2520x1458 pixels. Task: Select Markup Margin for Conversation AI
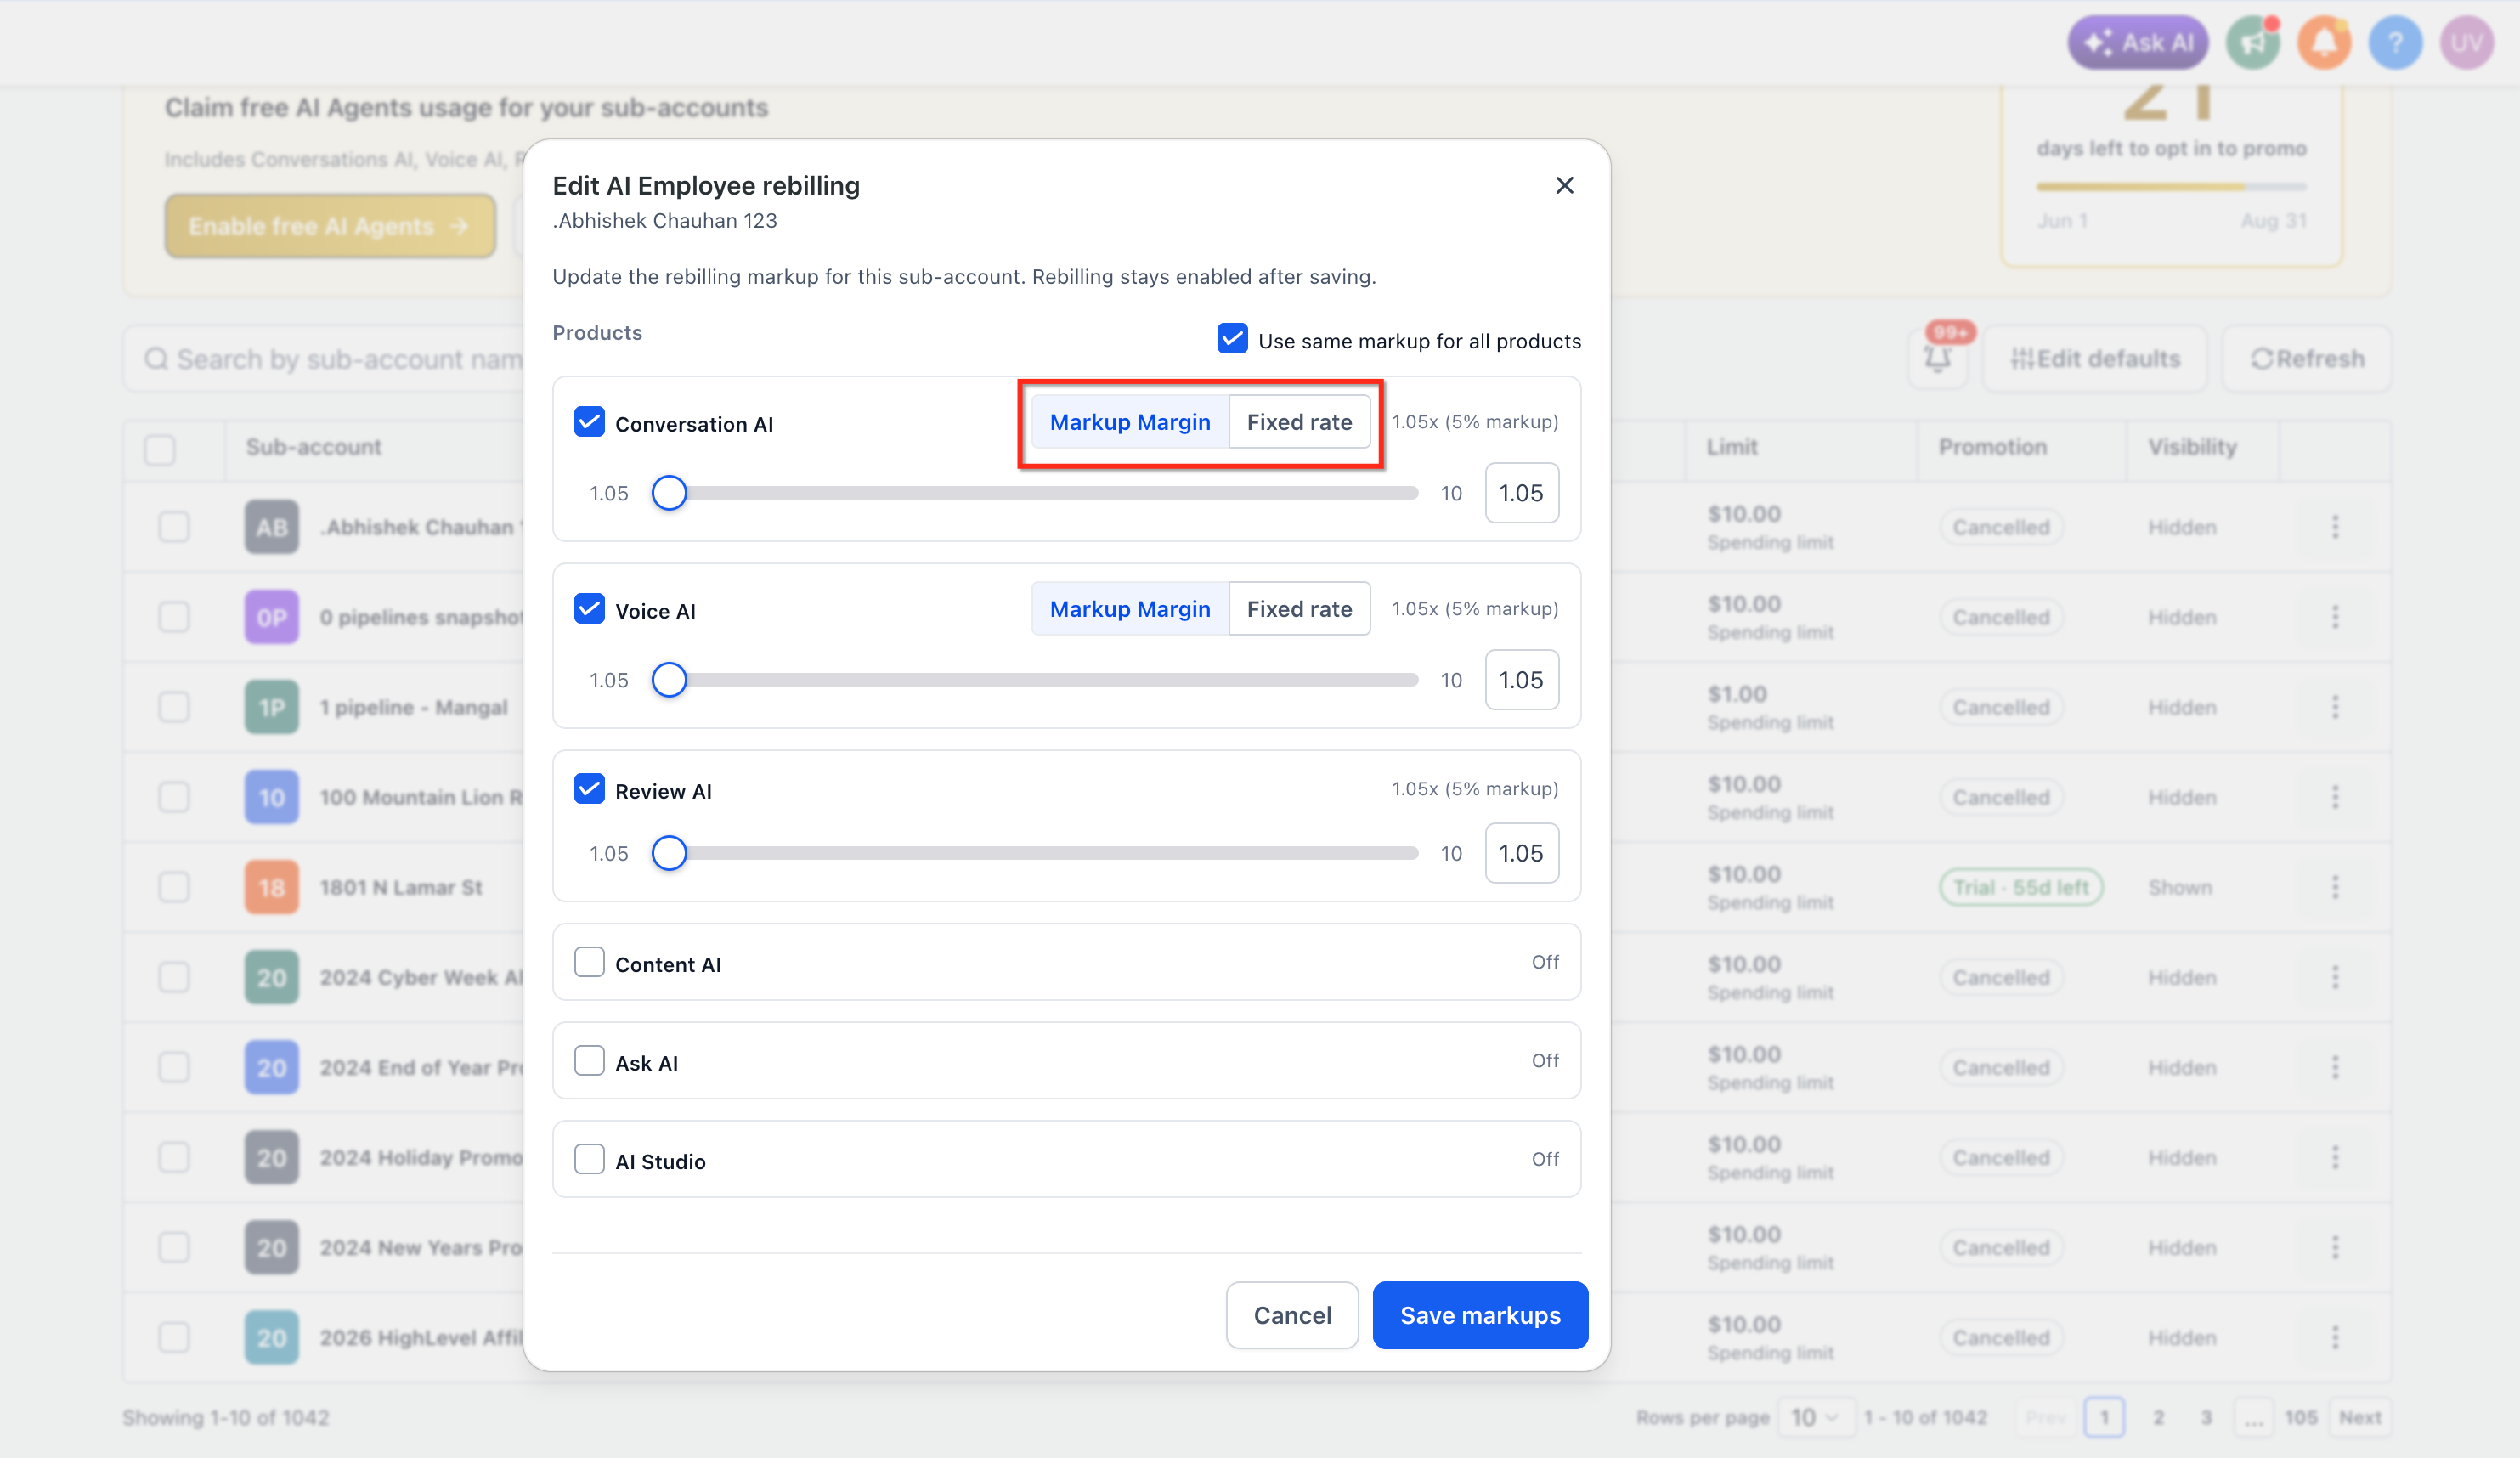point(1130,422)
